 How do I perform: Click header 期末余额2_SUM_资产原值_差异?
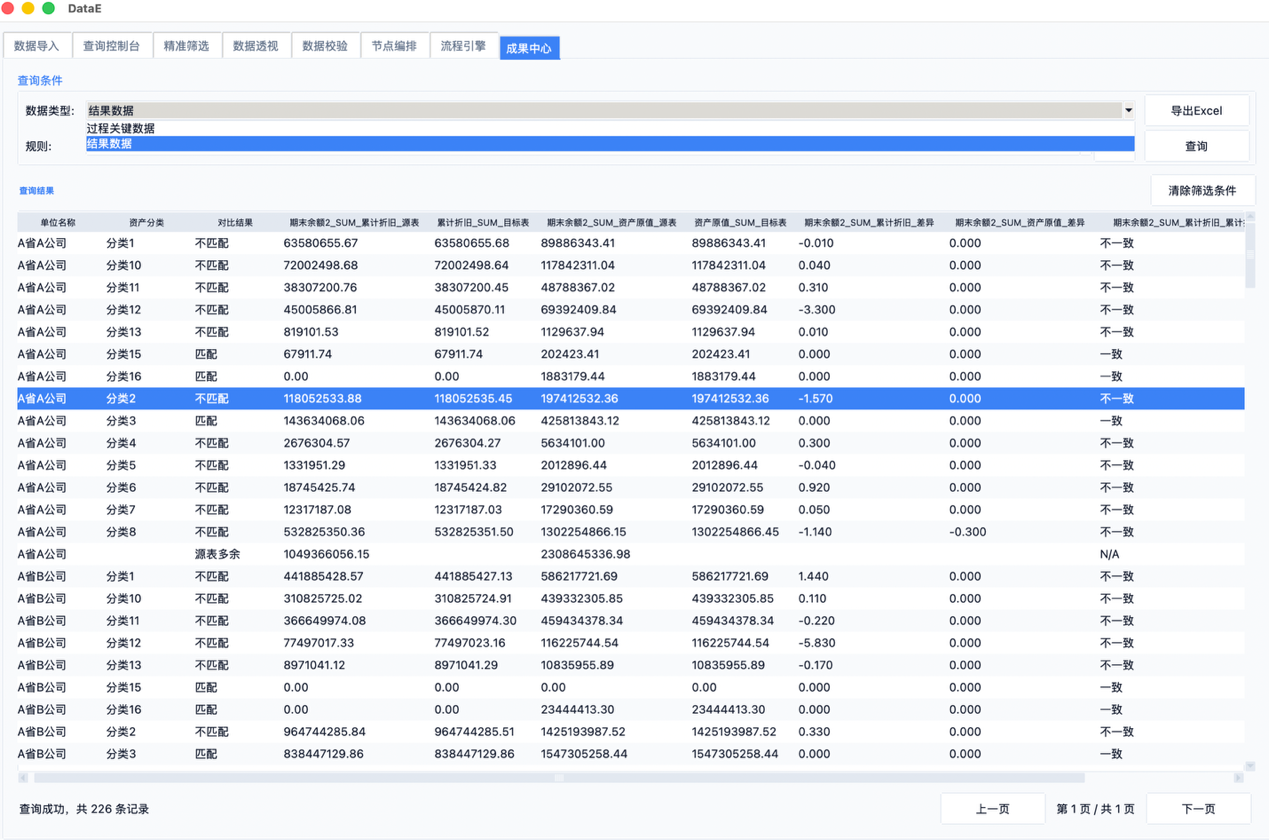tap(1020, 222)
